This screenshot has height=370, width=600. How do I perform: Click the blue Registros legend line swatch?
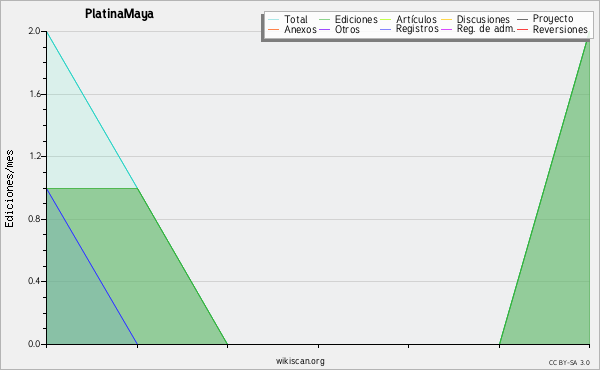click(385, 29)
